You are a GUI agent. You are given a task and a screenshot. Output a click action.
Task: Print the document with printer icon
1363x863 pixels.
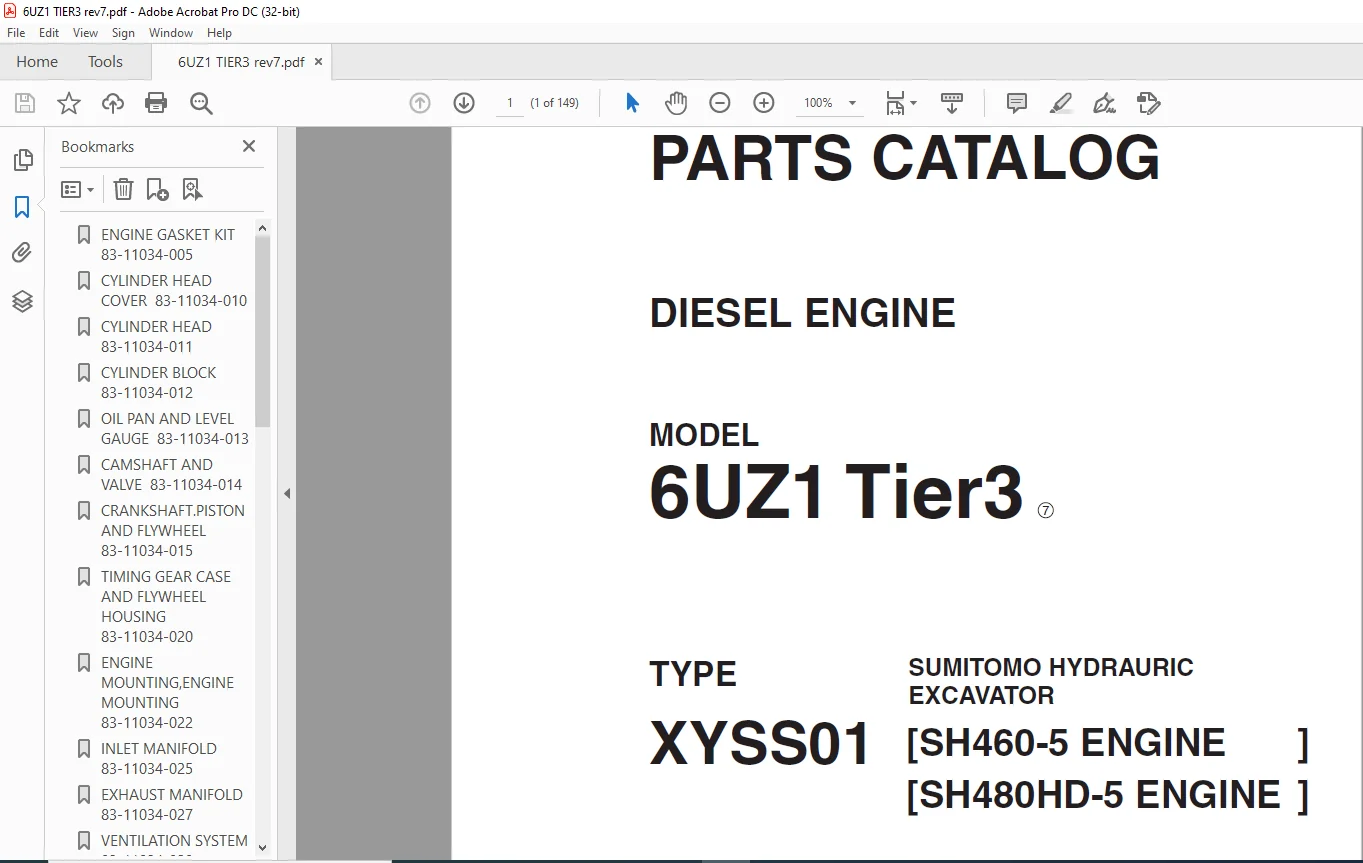click(156, 103)
